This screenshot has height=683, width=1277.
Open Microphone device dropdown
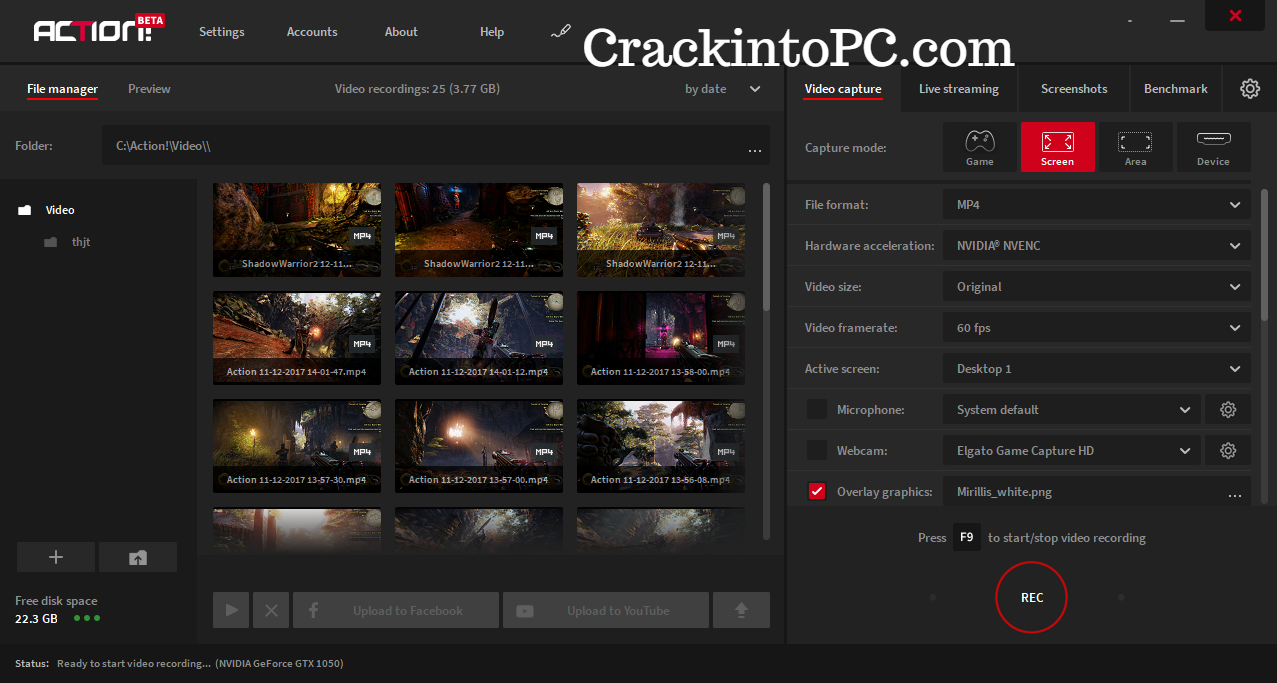pos(1072,410)
